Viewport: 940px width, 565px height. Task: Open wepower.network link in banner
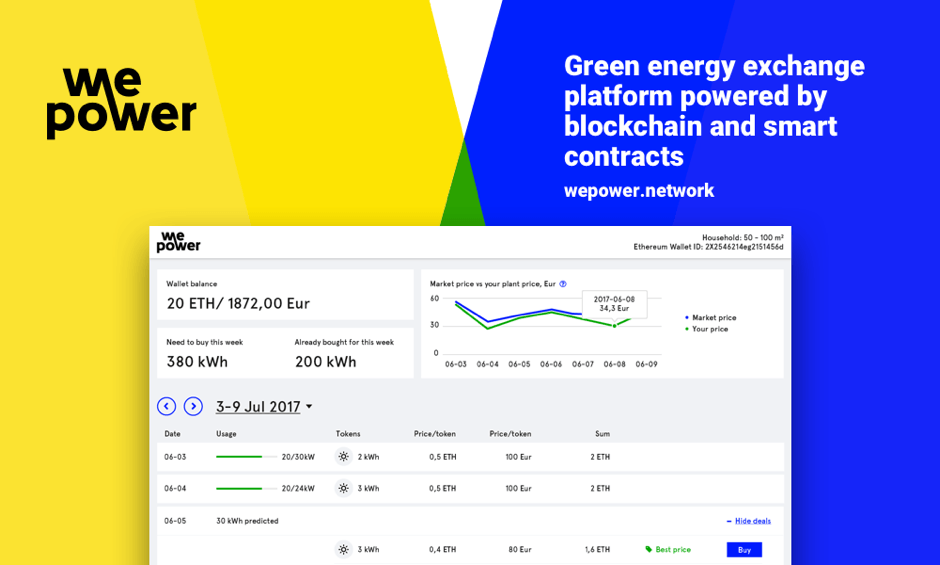[x=639, y=191]
